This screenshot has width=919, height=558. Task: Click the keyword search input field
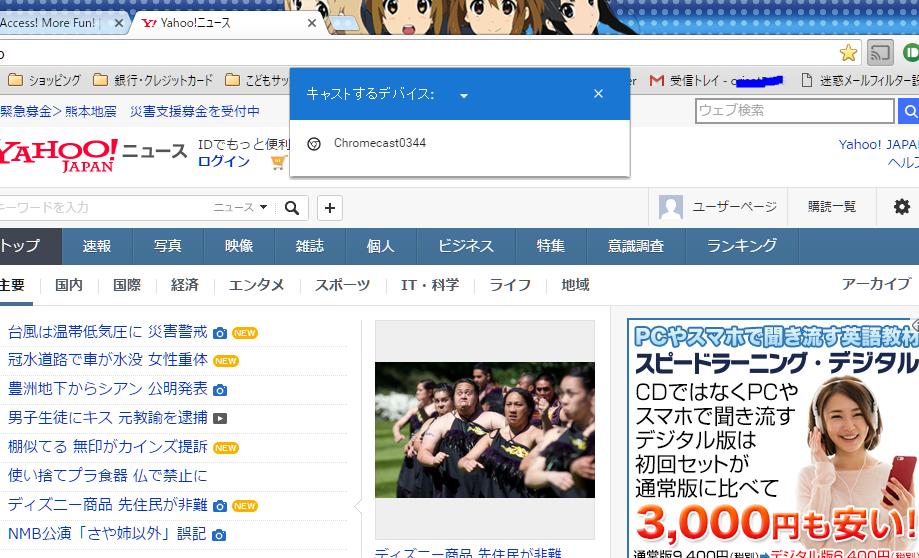pyautogui.click(x=104, y=207)
